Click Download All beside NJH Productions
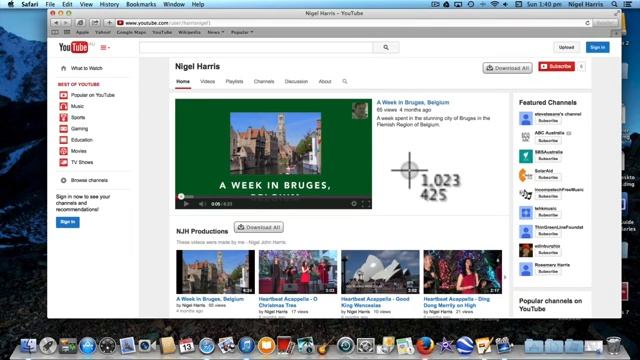This screenshot has height=360, width=640. (x=259, y=227)
